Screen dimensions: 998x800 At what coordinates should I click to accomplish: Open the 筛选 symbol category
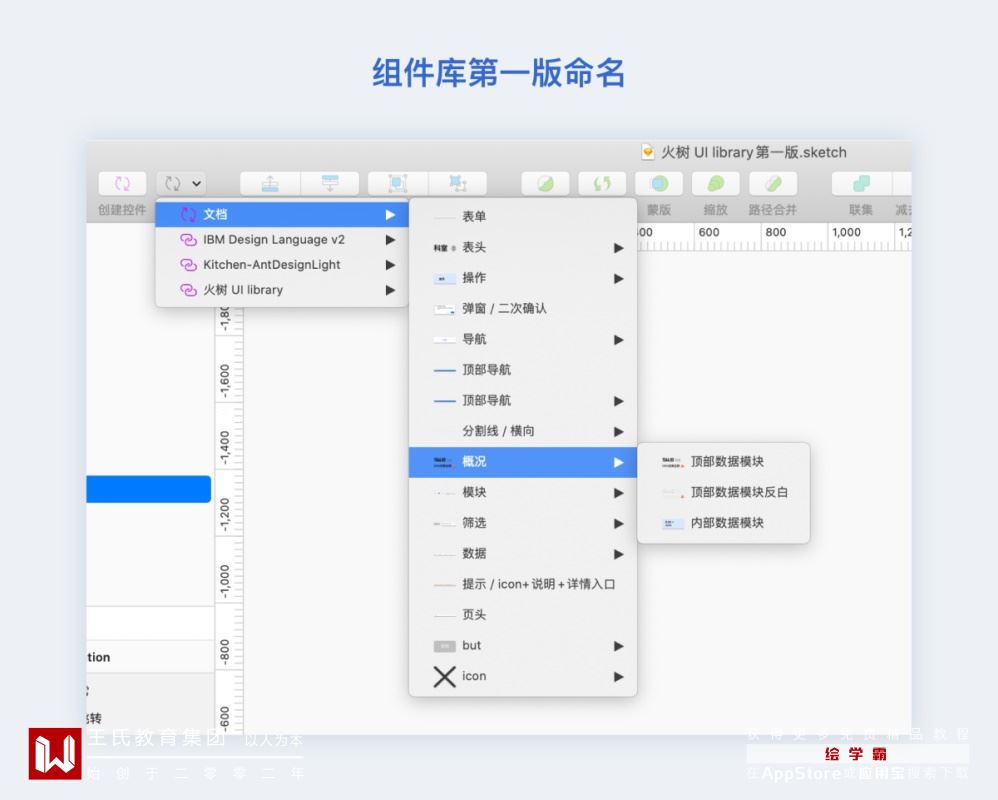coord(523,523)
